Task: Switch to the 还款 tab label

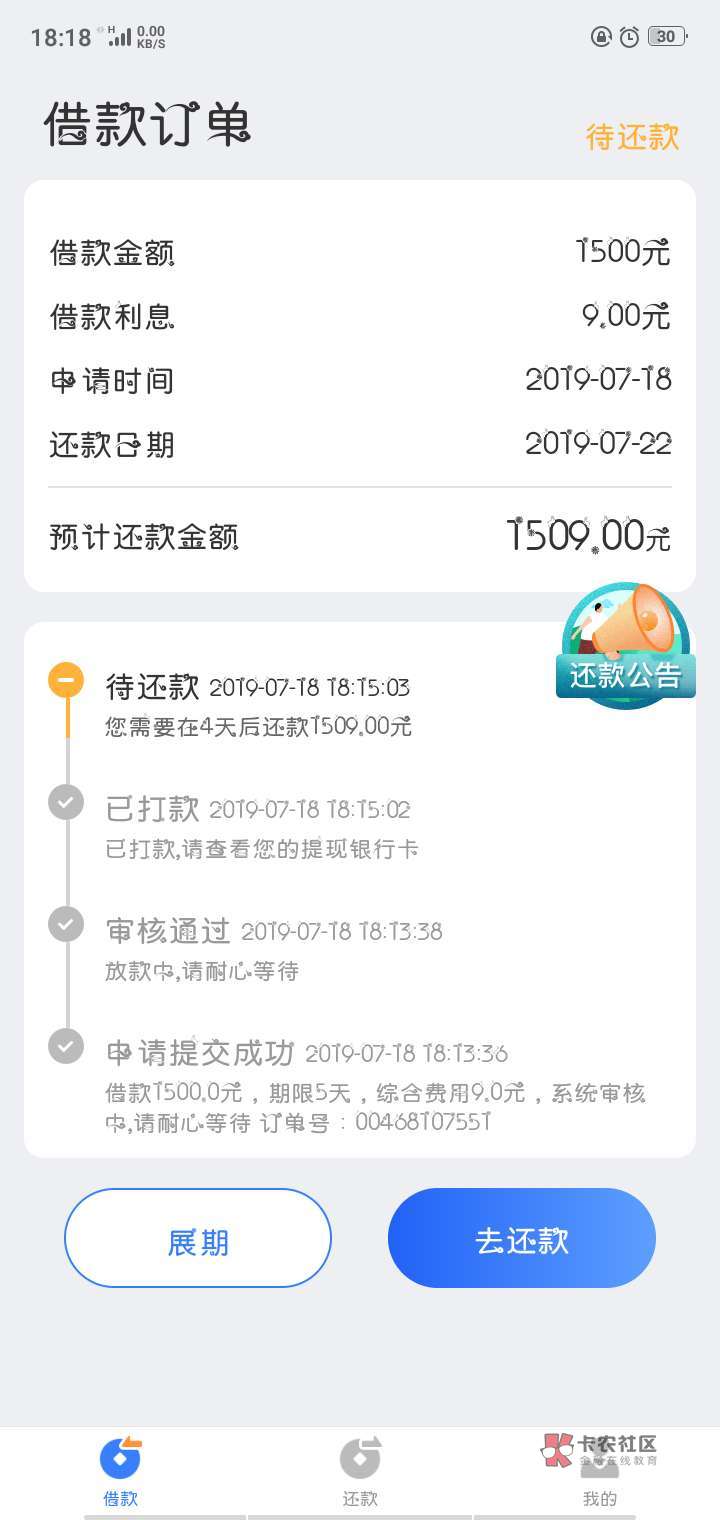Action: [x=360, y=1498]
